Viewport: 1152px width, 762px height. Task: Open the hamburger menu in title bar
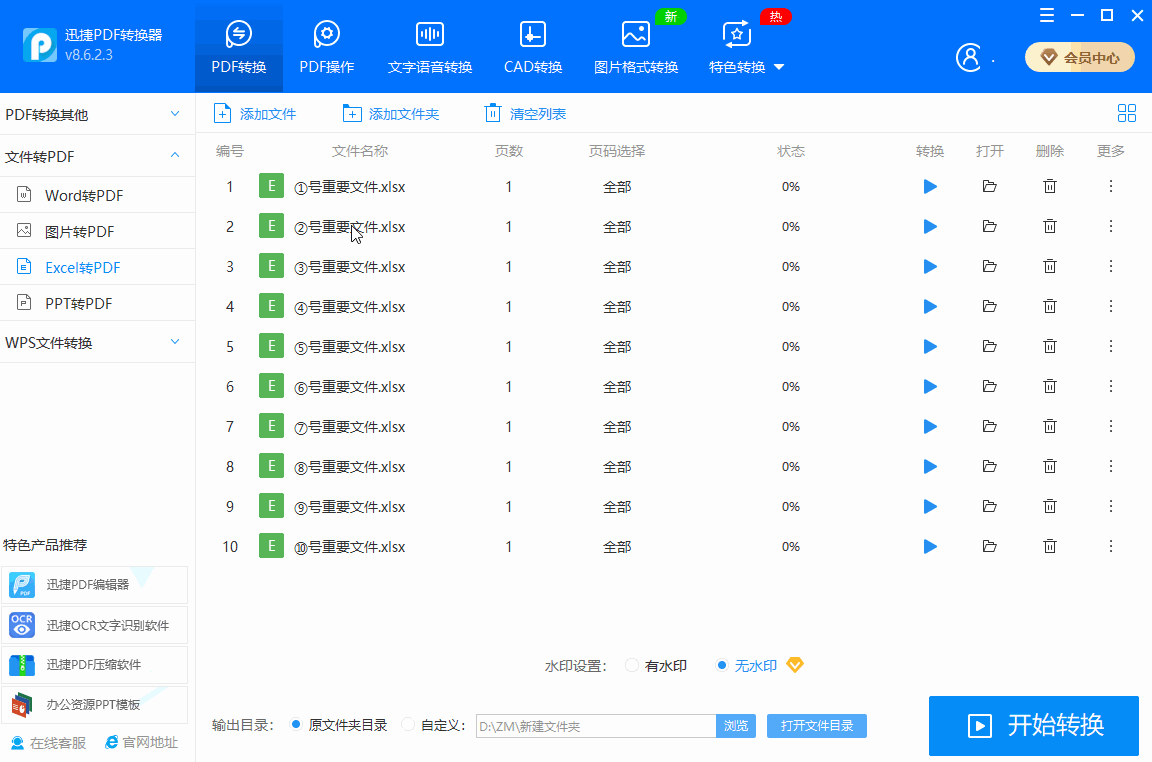[x=1047, y=15]
